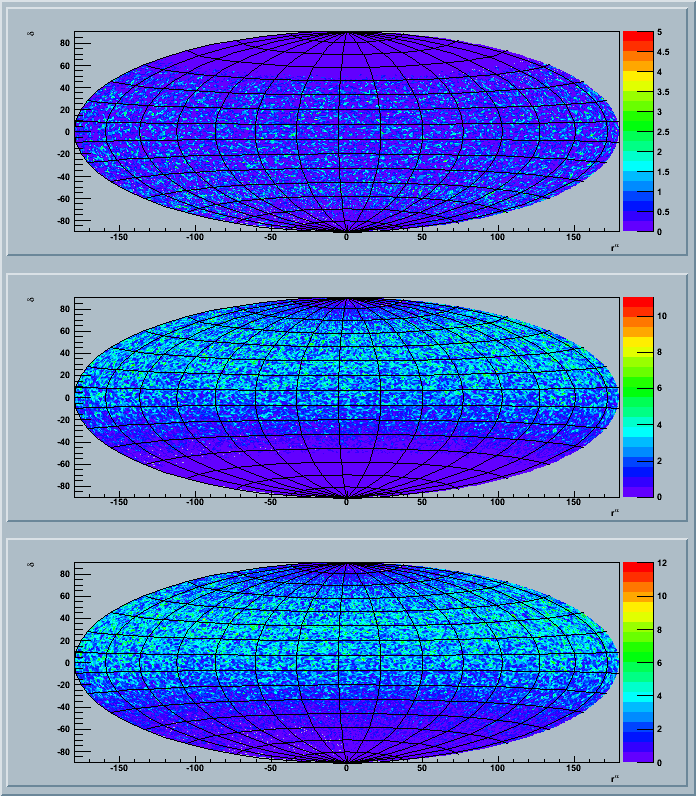Click the "-60" y-axis label in bottom plot
Screen dimensions: 696x796
tap(63, 729)
